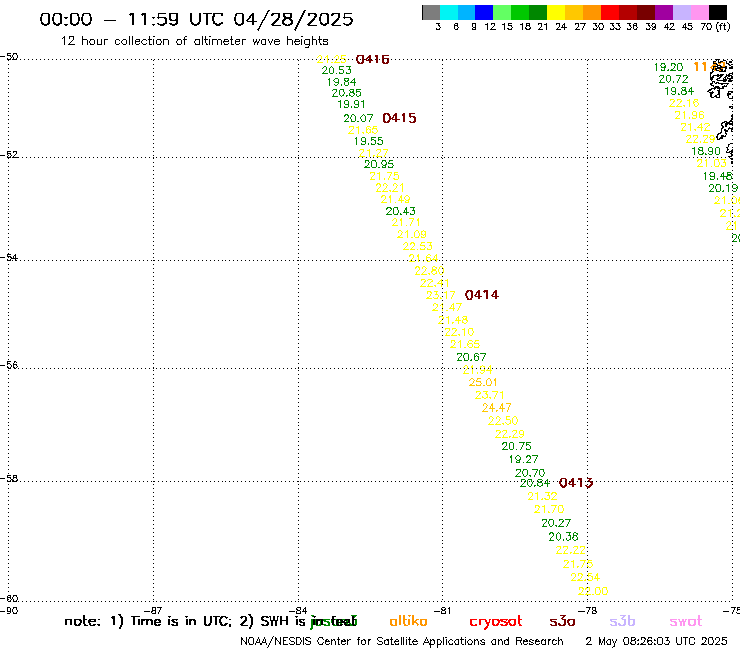740x650 pixels.
Task: Click the yellow legend swatch
Action: click(556, 12)
